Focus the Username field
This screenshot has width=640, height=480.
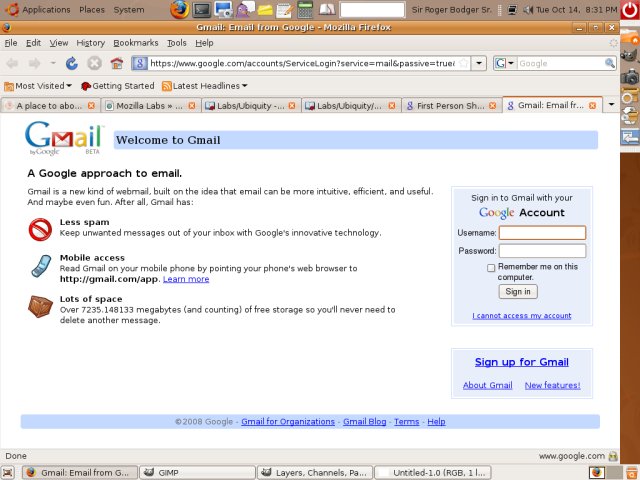542,233
